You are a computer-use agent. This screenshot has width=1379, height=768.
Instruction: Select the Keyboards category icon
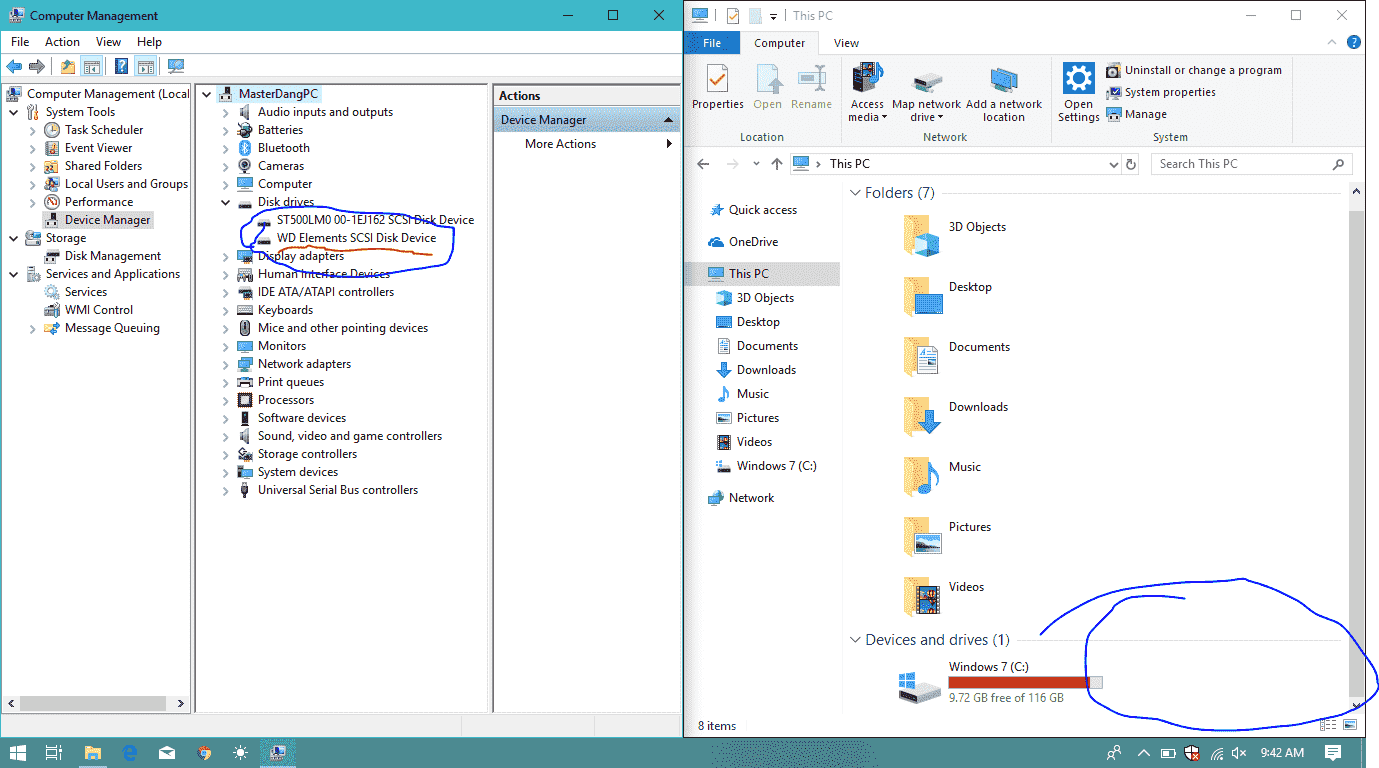pos(245,310)
